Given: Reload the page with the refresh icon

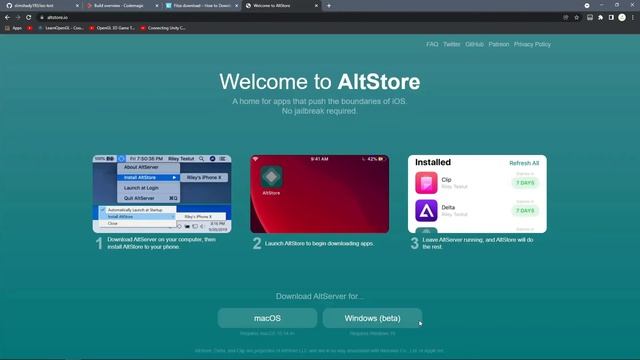Looking at the screenshot, I should 29,17.
